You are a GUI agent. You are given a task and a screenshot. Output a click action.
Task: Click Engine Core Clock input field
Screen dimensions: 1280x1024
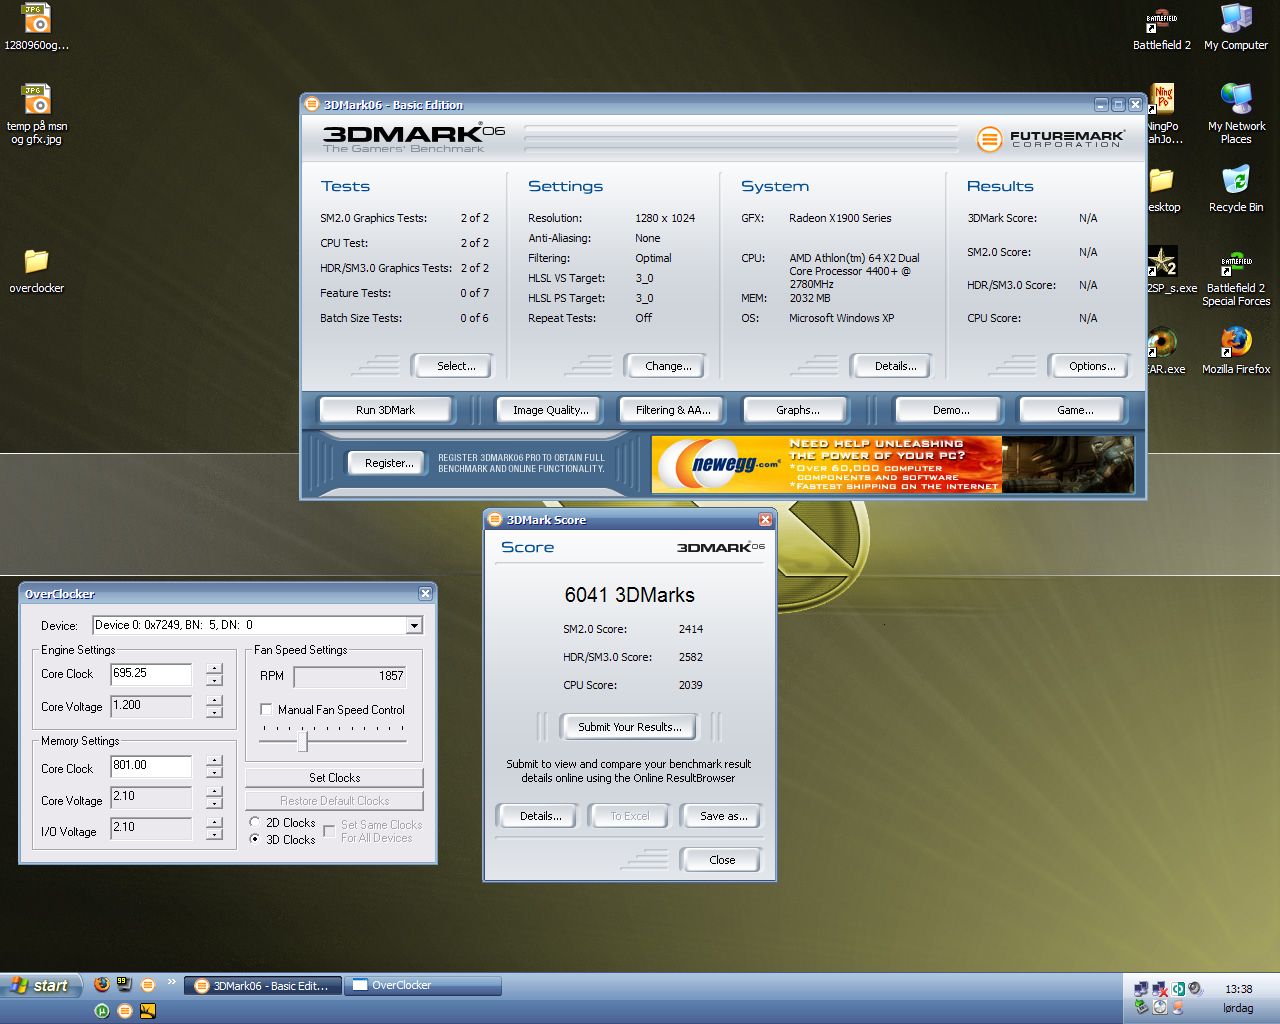pos(151,674)
